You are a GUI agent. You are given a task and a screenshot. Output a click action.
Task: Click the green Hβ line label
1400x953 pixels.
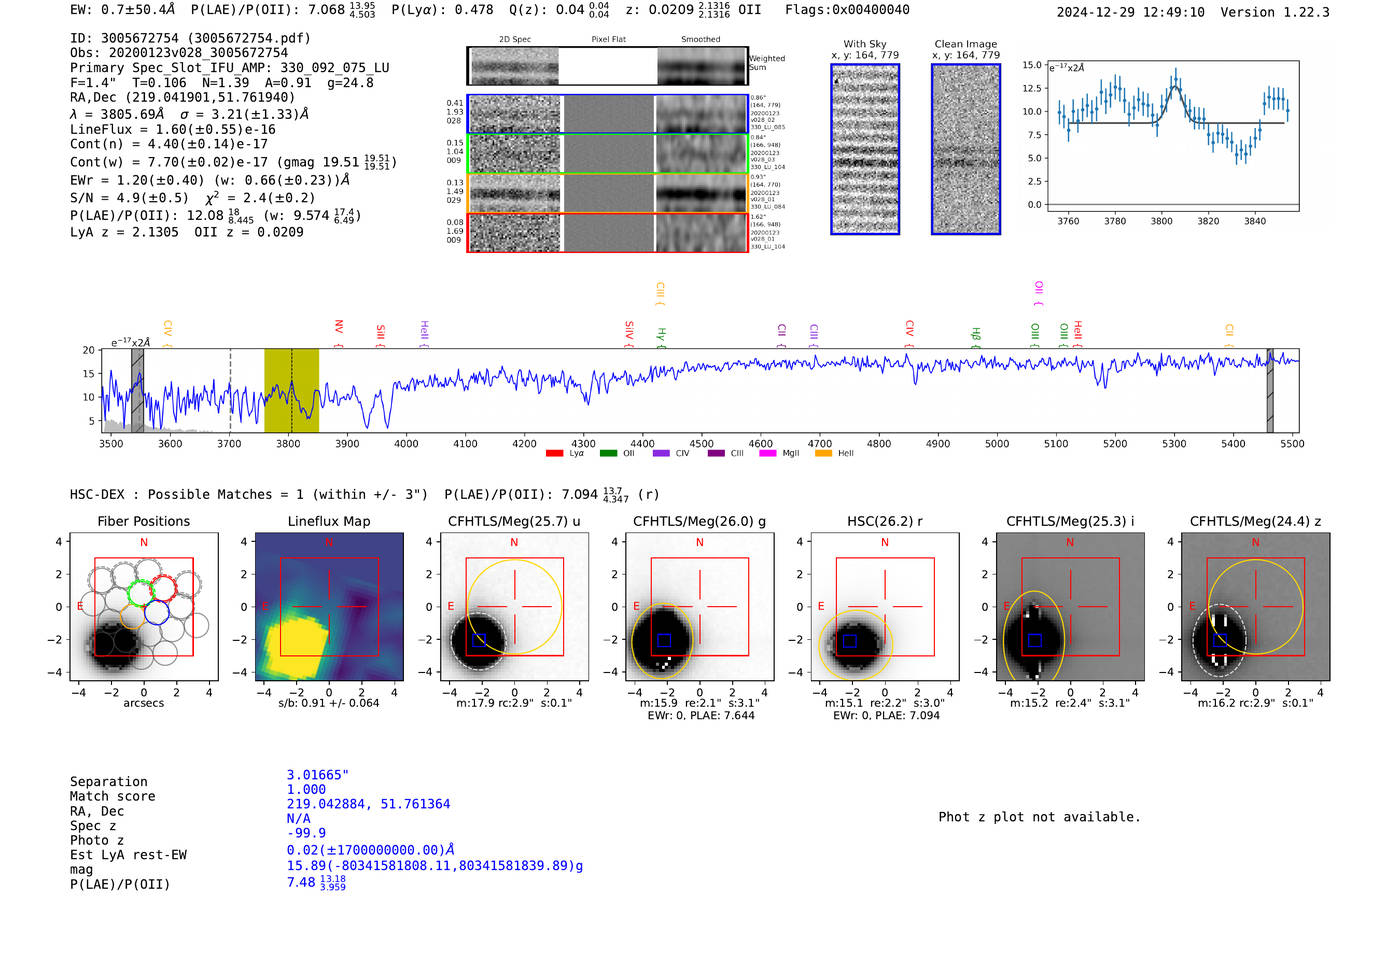[x=976, y=336]
